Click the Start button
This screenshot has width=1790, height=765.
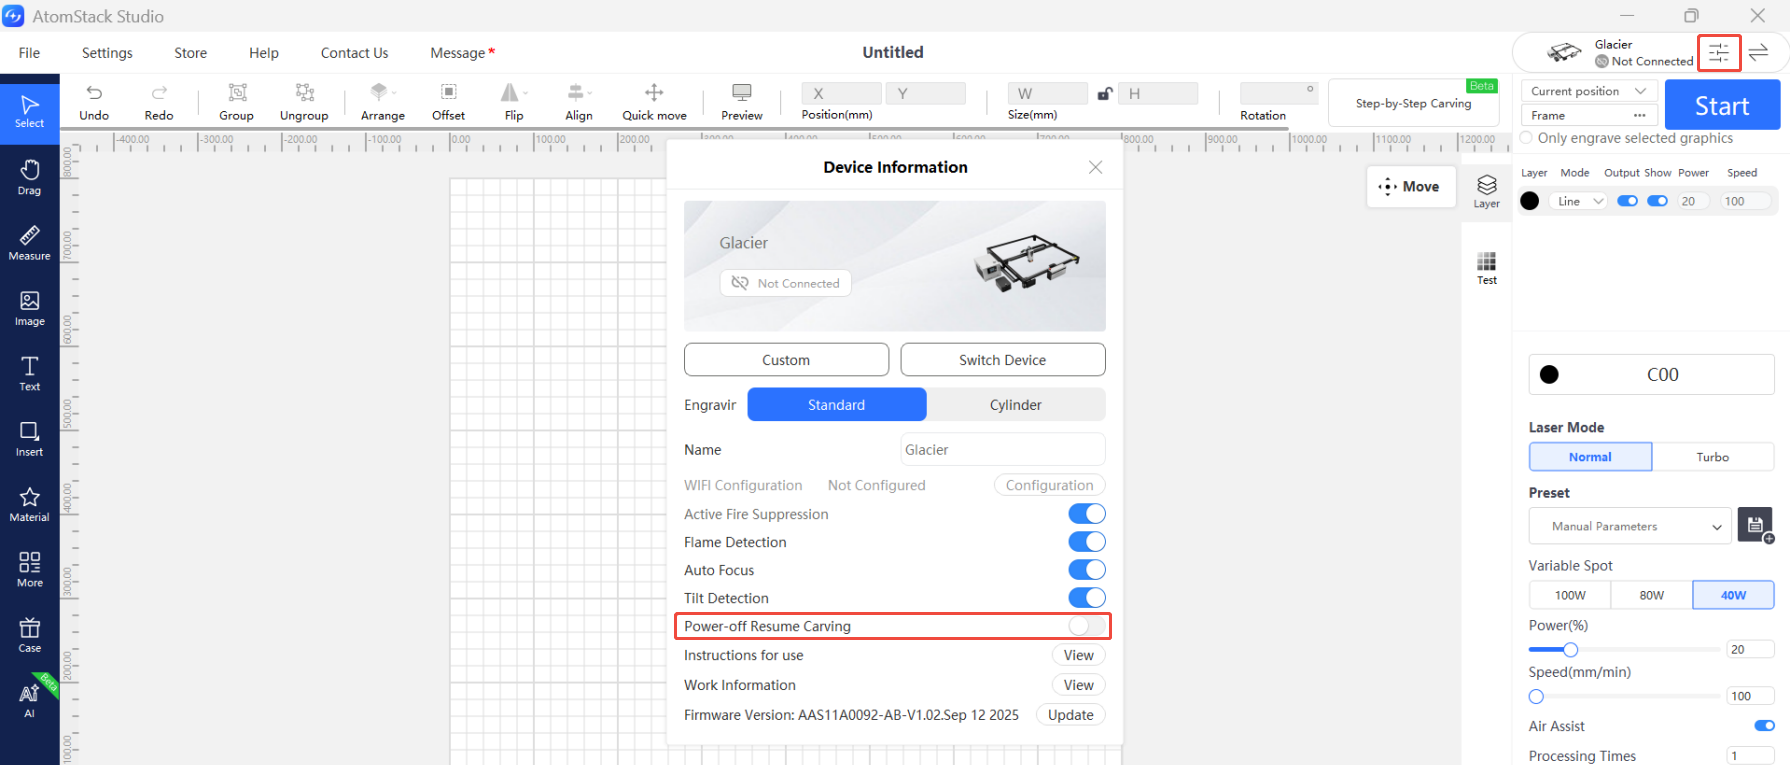(x=1722, y=105)
